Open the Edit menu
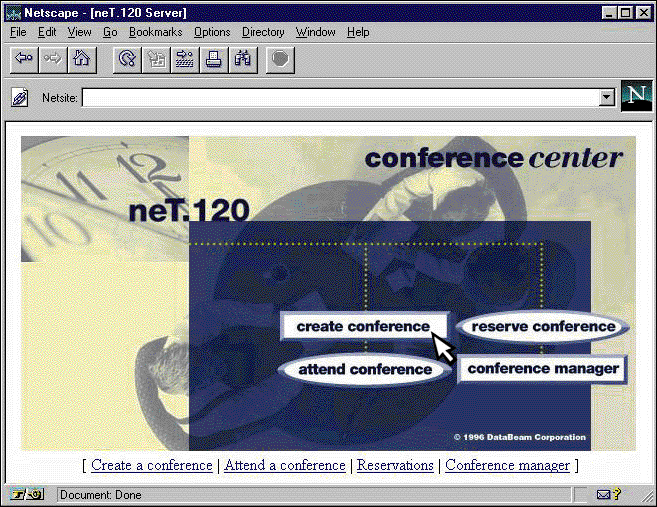 (x=47, y=32)
